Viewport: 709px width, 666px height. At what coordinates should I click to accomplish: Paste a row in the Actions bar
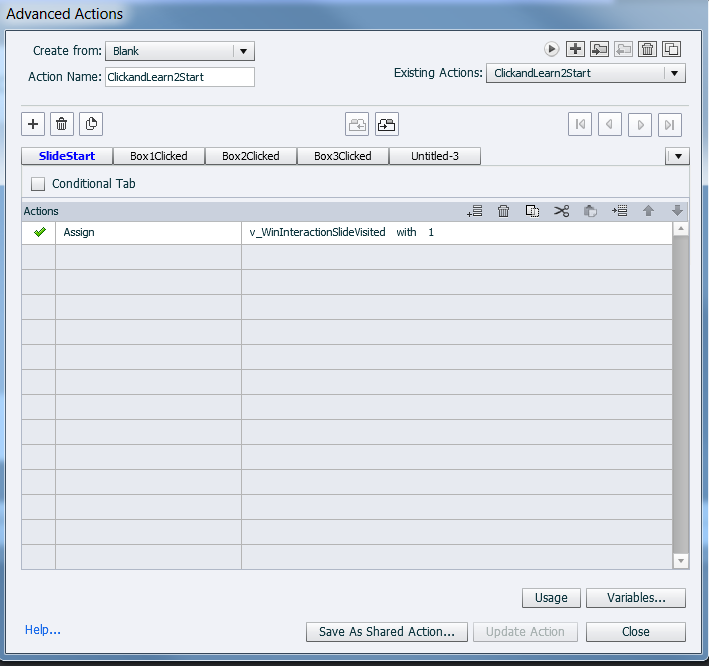pos(591,211)
